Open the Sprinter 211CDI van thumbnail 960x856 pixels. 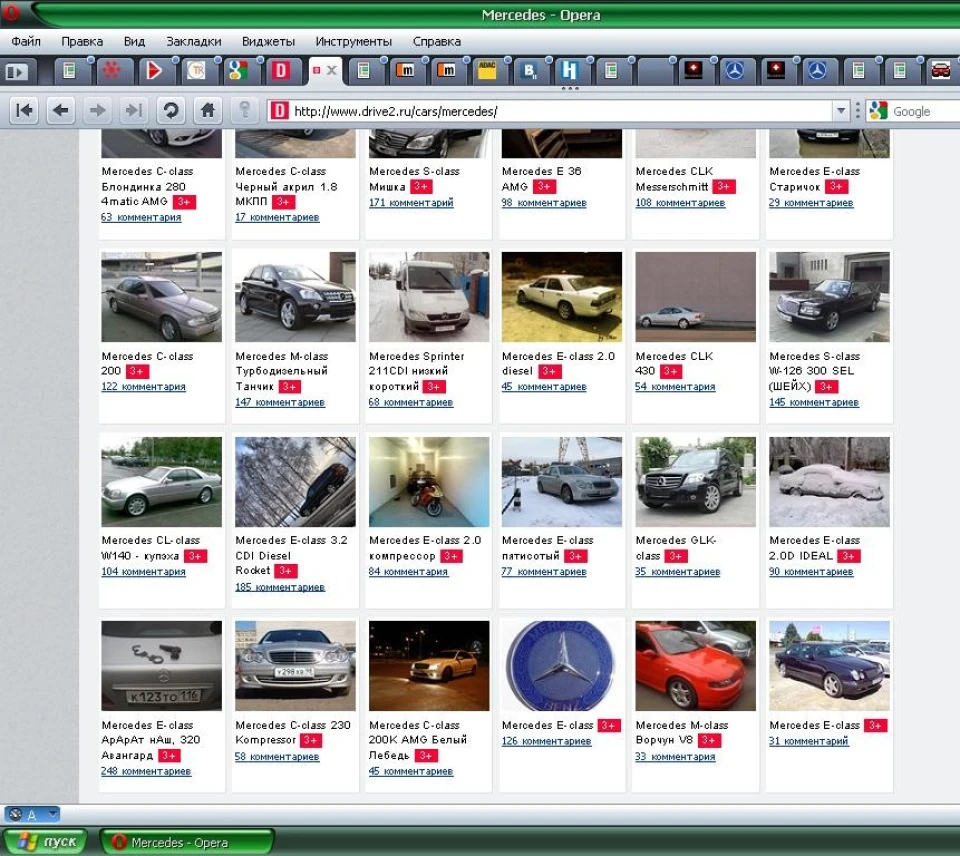pos(429,297)
